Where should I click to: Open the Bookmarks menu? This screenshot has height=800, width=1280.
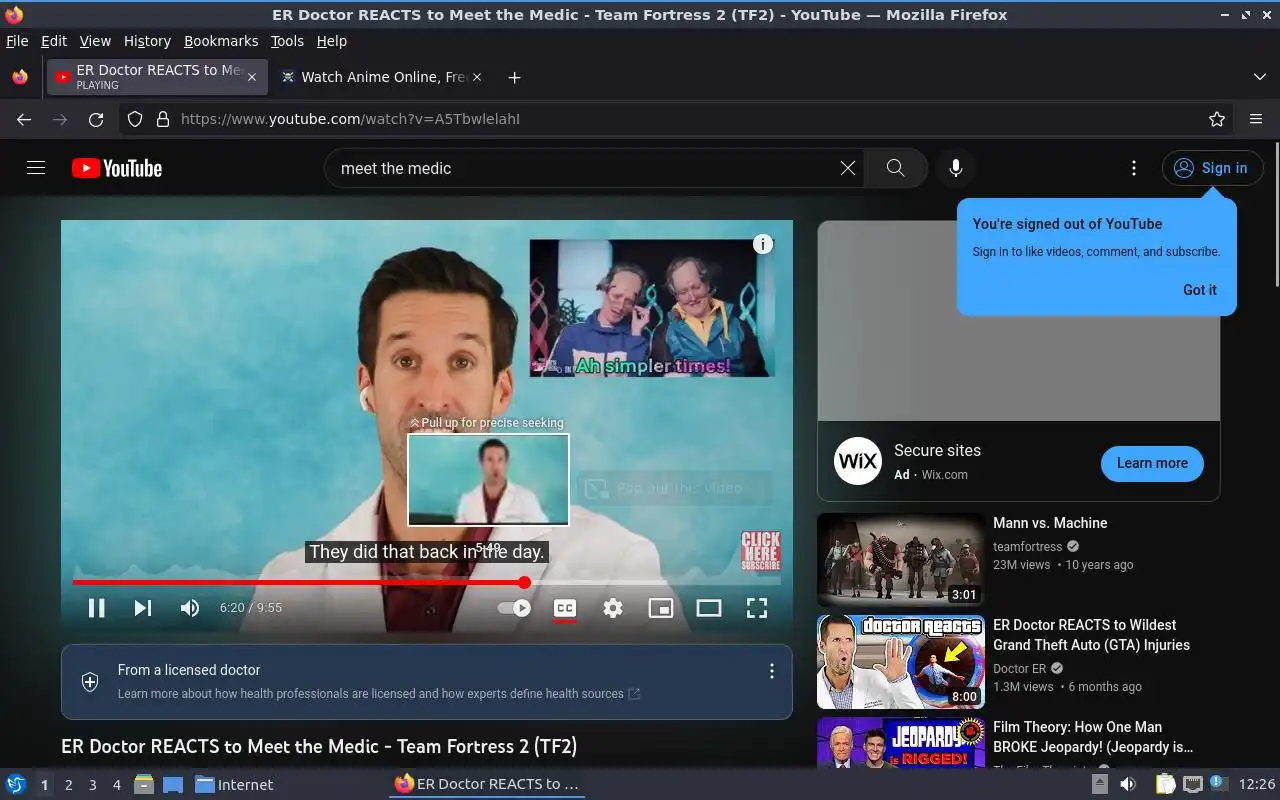pos(221,41)
